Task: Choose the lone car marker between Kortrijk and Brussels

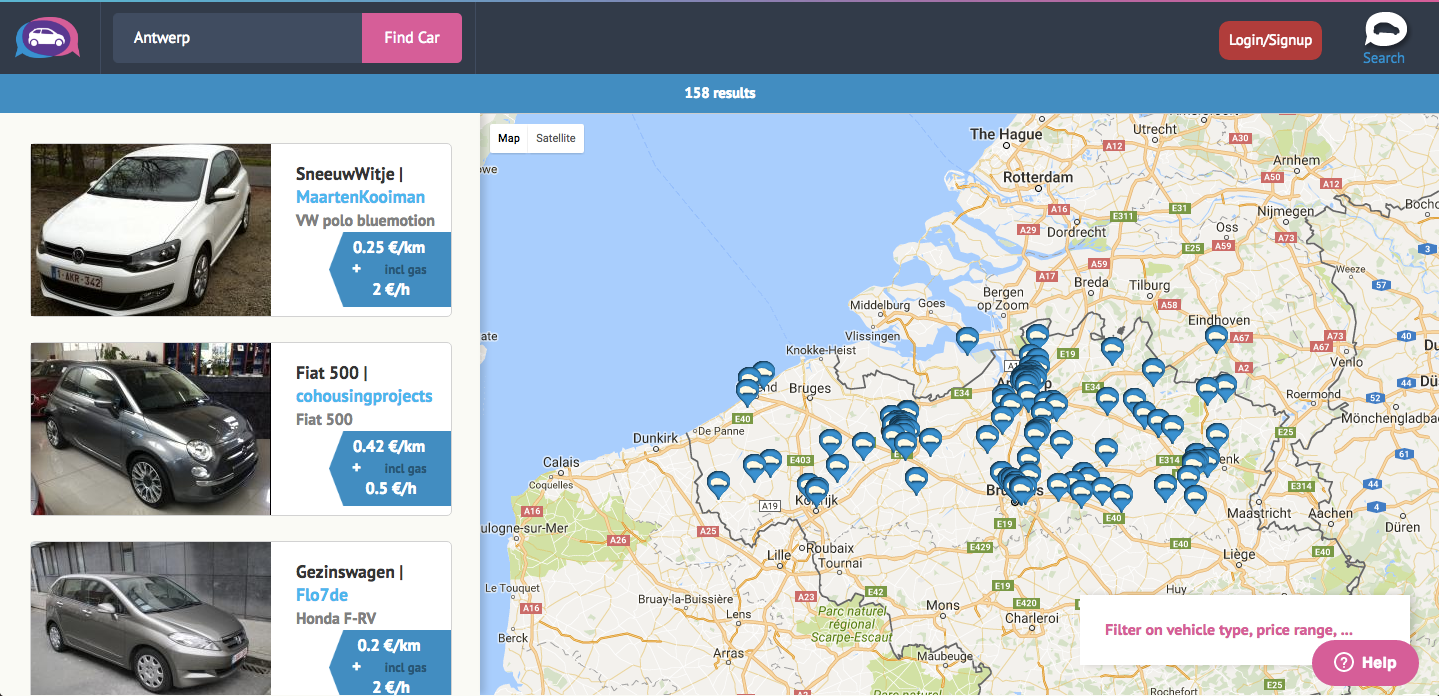Action: point(916,481)
